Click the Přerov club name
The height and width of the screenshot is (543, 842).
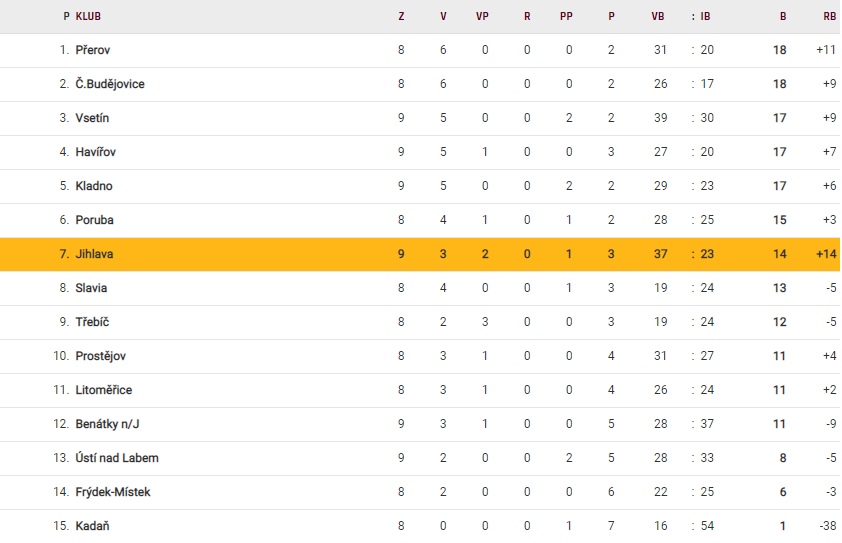(x=93, y=50)
